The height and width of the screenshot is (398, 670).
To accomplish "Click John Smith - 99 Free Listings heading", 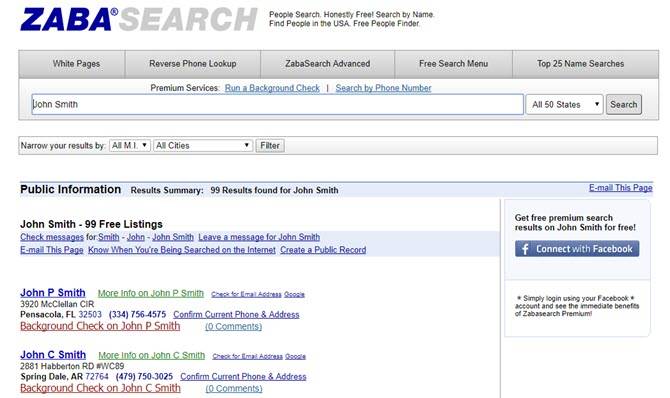I will point(91,224).
